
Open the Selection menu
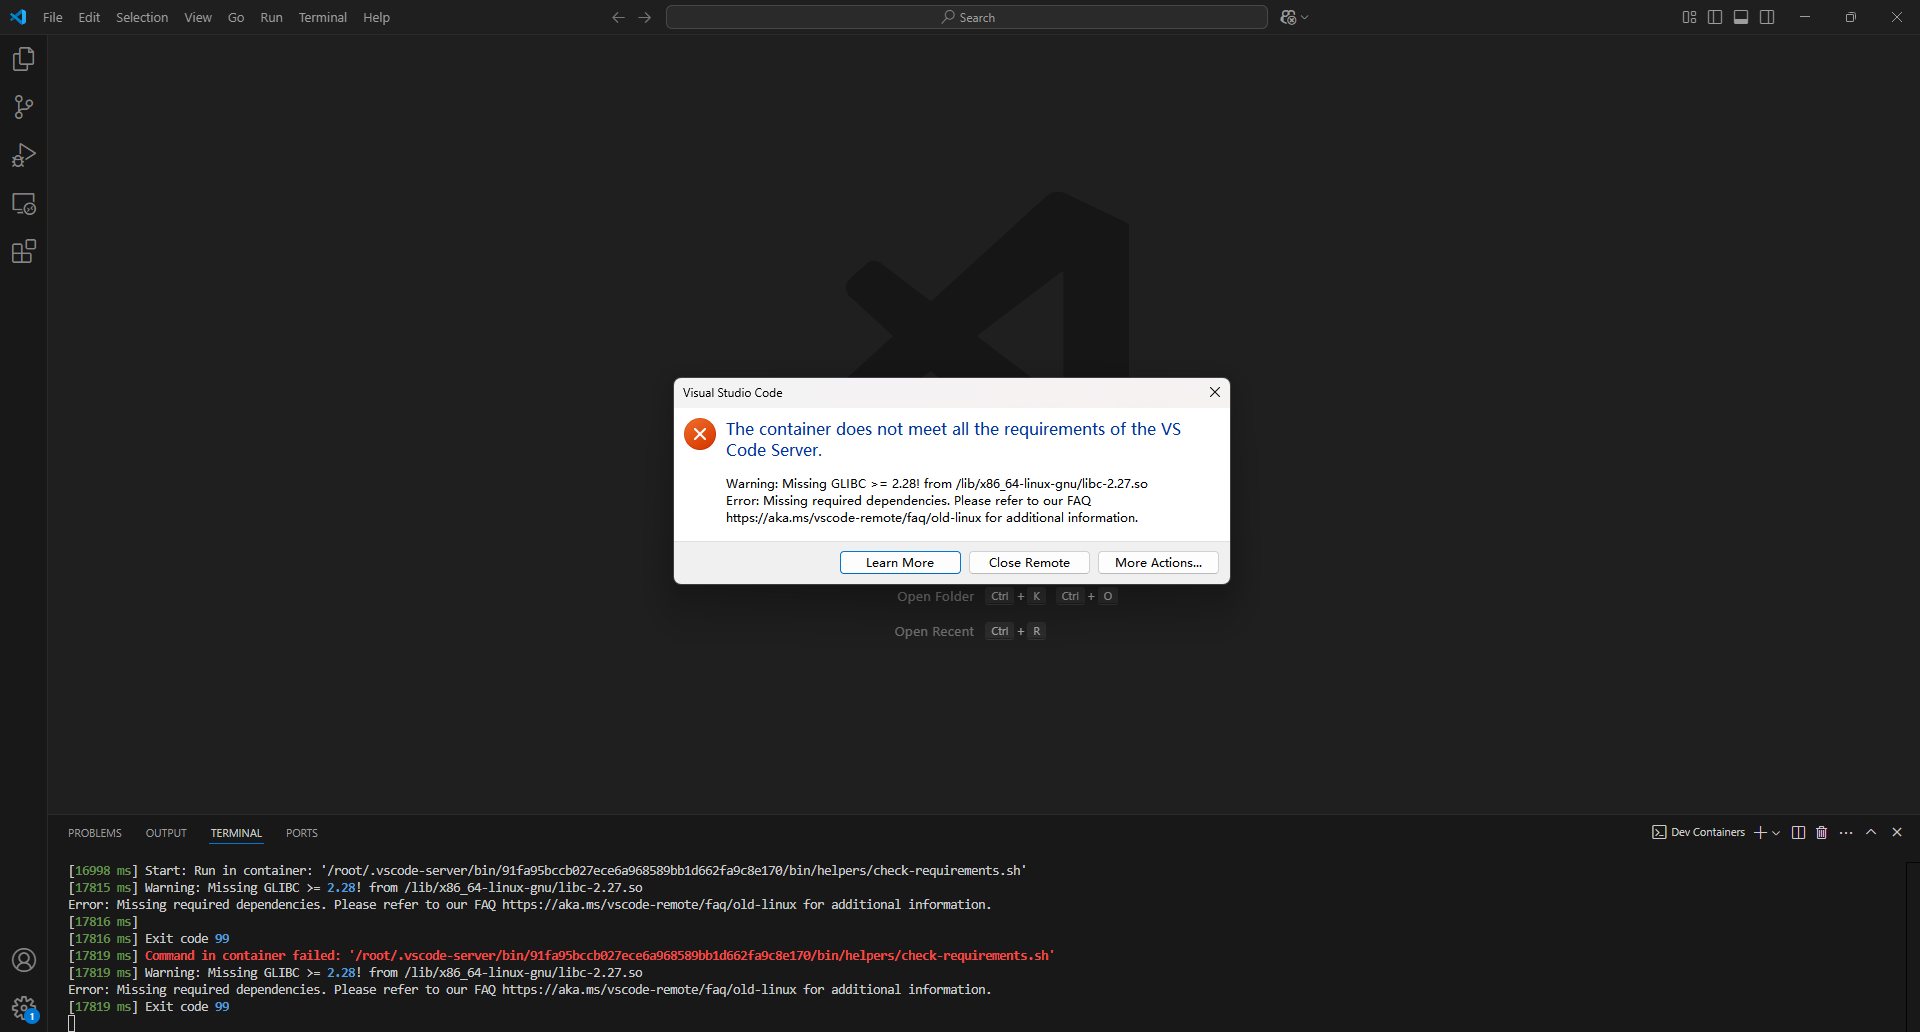click(142, 17)
